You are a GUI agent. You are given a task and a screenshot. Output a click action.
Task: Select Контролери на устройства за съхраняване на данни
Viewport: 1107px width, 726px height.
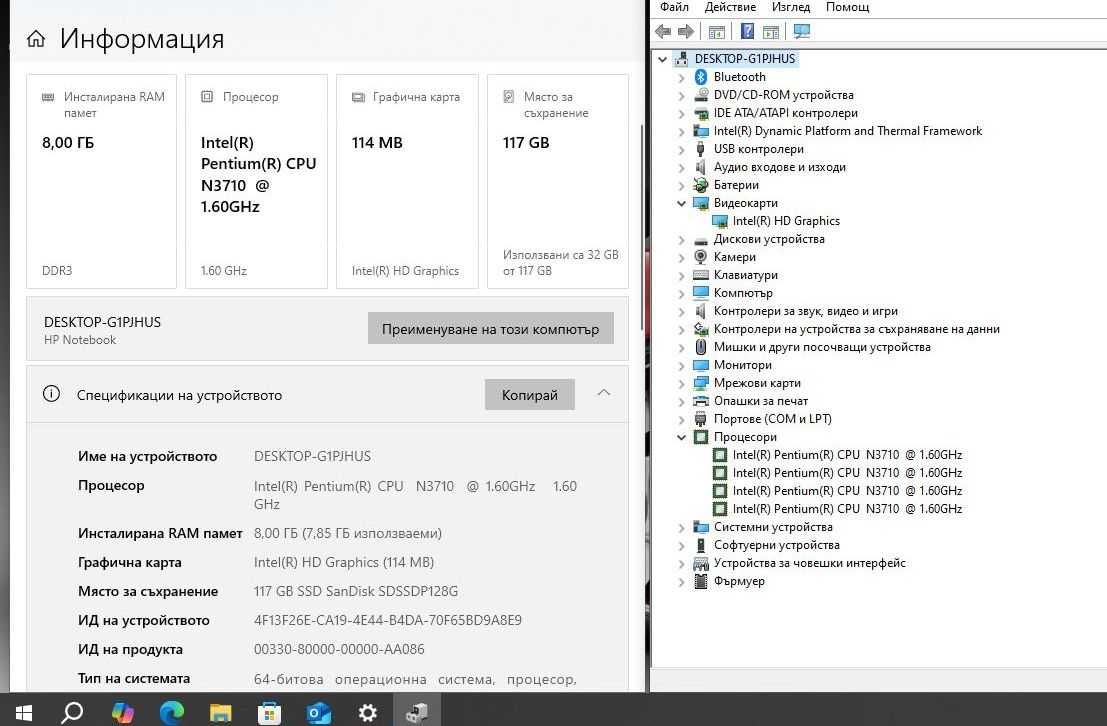coord(856,329)
